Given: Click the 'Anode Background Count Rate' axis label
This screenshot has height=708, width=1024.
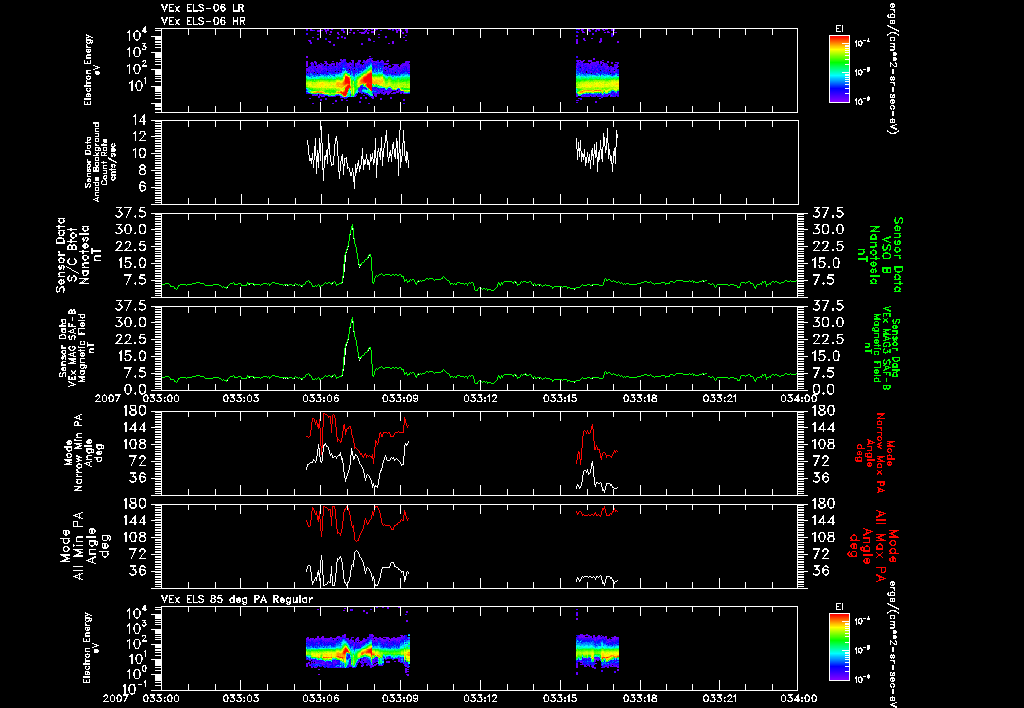Looking at the screenshot, I should pos(101,162).
